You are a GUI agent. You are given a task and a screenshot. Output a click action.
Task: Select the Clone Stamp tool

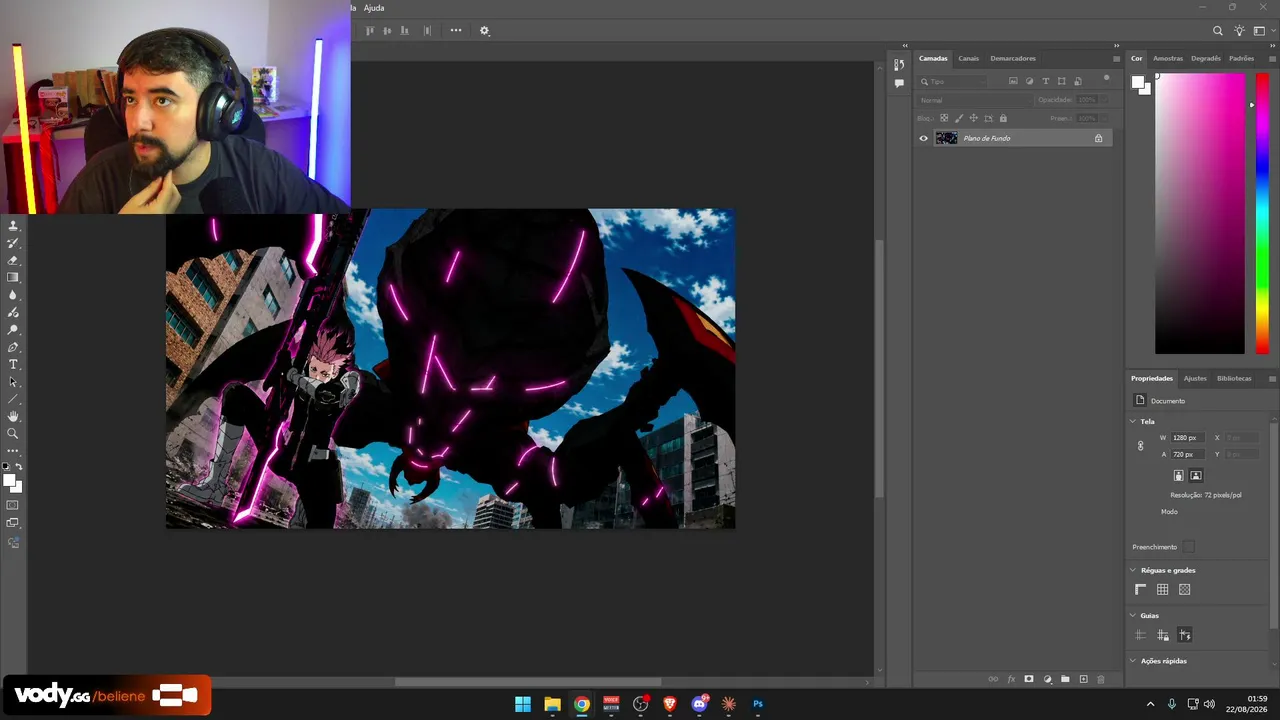click(13, 226)
